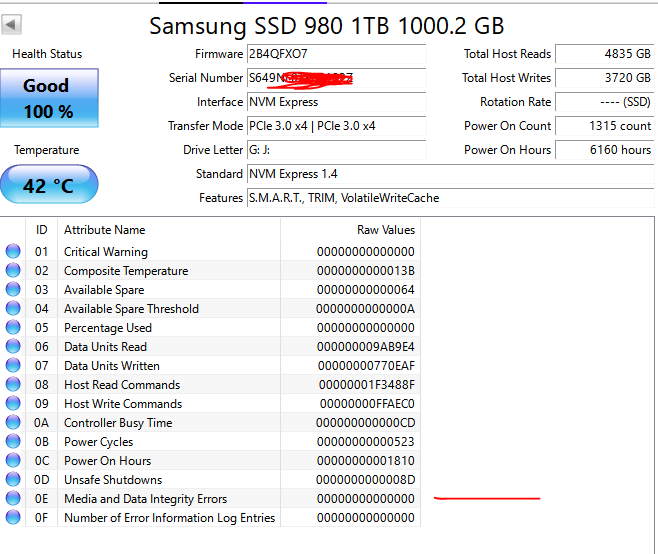Click the blue status orb for Critical Warning
The height and width of the screenshot is (554, 658).
(13, 252)
